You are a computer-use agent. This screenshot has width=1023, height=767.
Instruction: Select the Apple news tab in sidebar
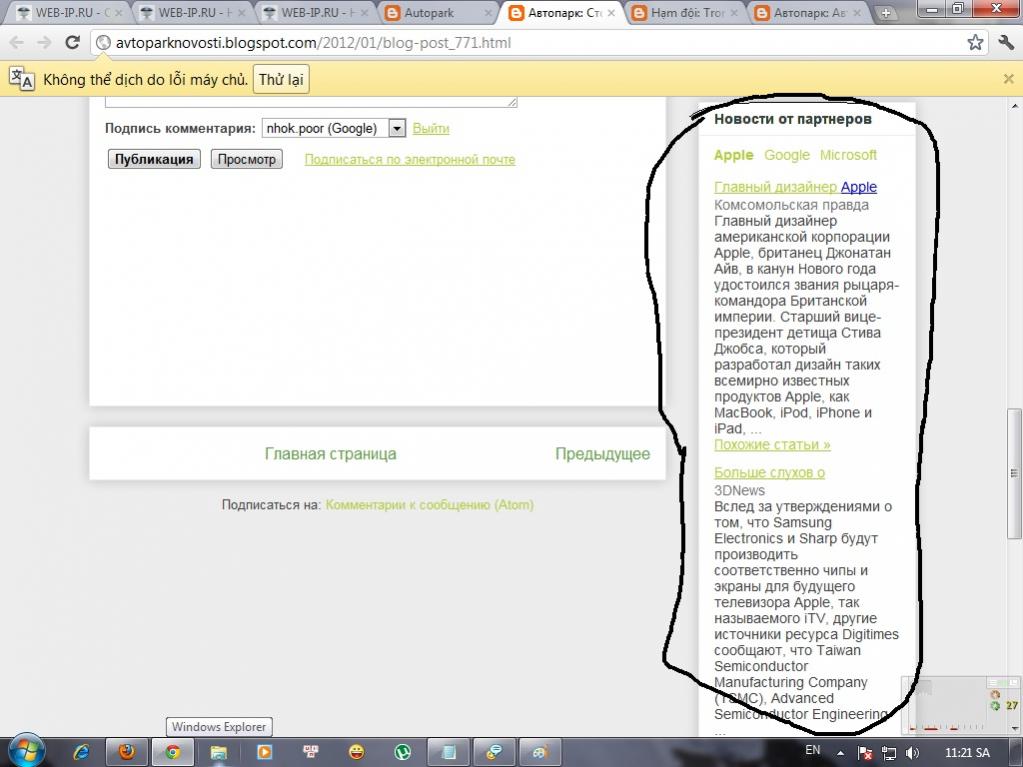coord(733,155)
